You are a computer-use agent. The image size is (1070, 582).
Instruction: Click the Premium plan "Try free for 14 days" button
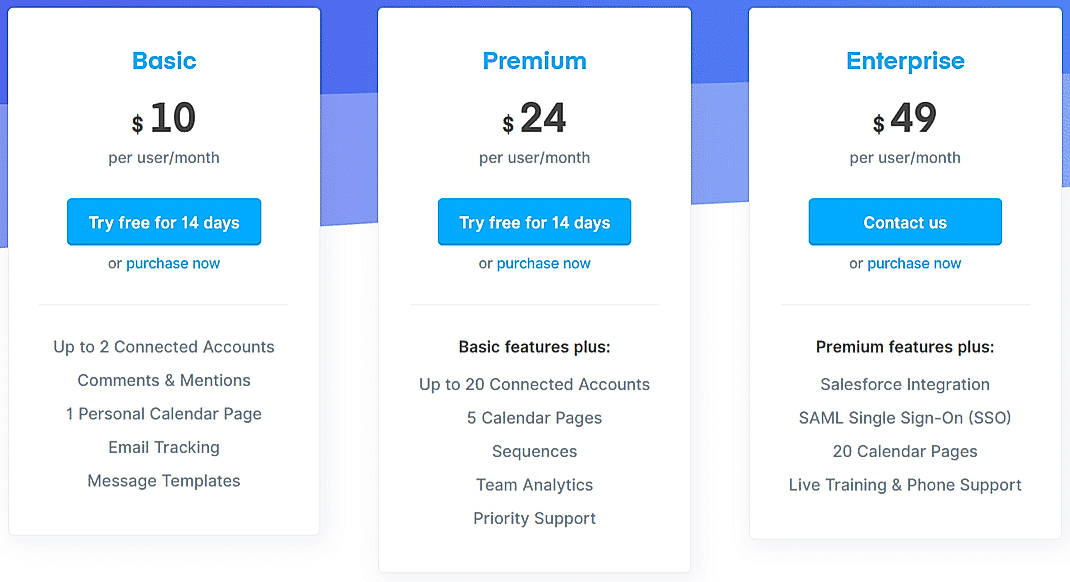point(534,221)
